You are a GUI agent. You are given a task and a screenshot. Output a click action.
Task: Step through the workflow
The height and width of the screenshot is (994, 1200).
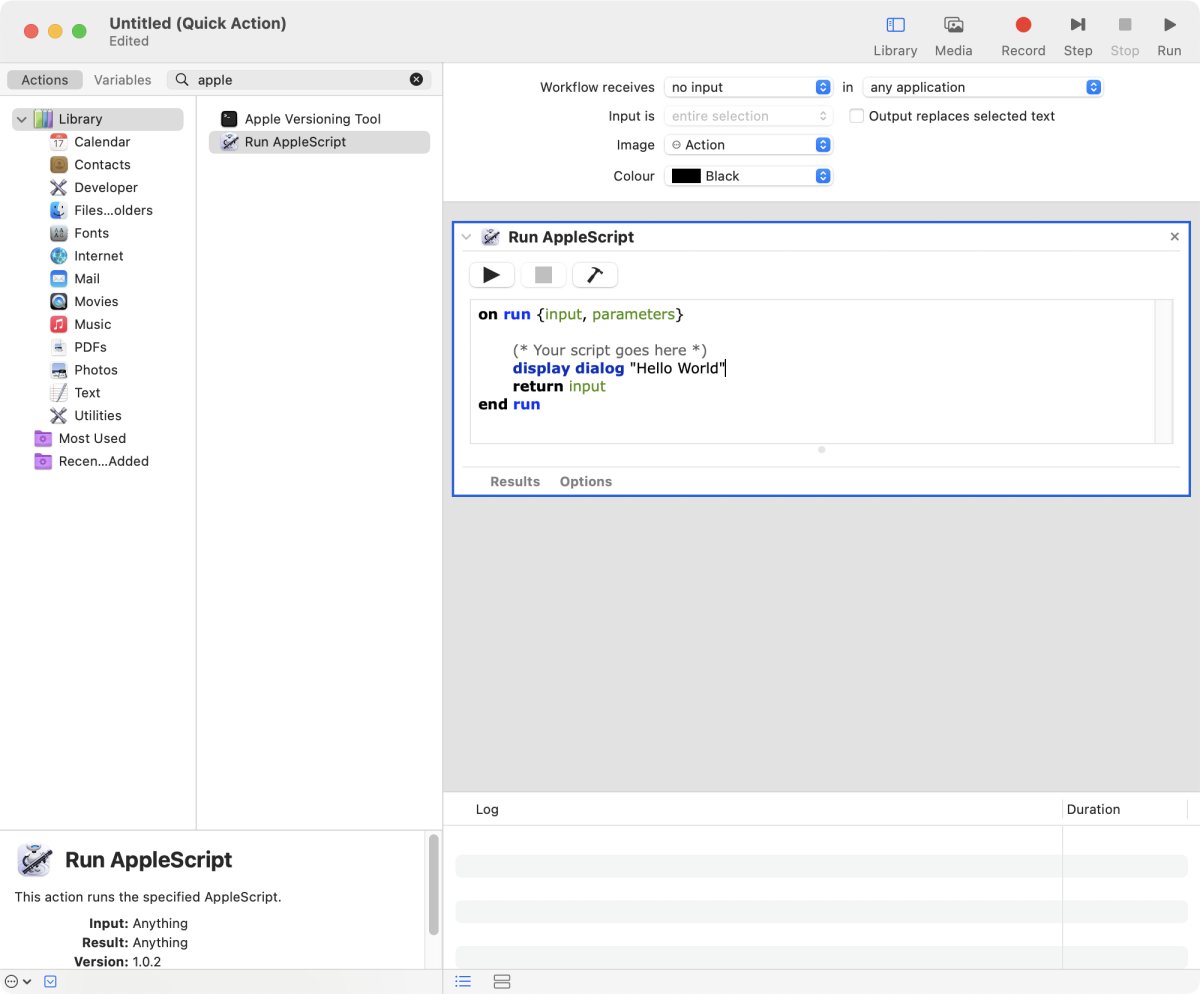point(1077,36)
